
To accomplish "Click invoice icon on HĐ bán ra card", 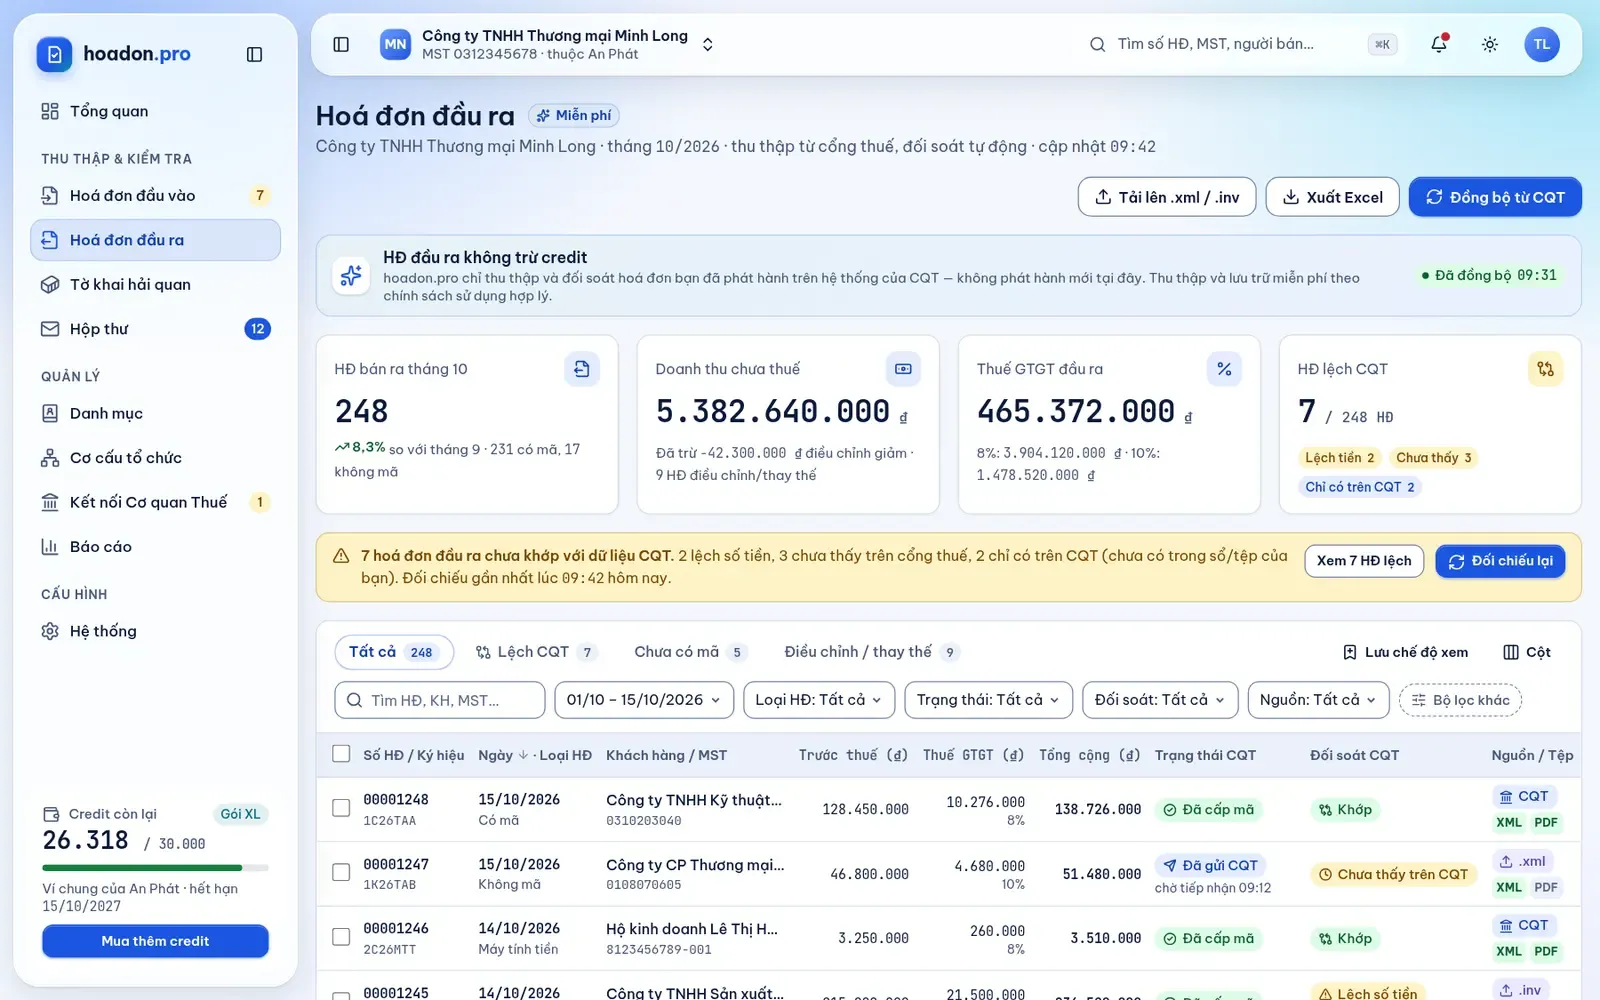I will coord(581,369).
